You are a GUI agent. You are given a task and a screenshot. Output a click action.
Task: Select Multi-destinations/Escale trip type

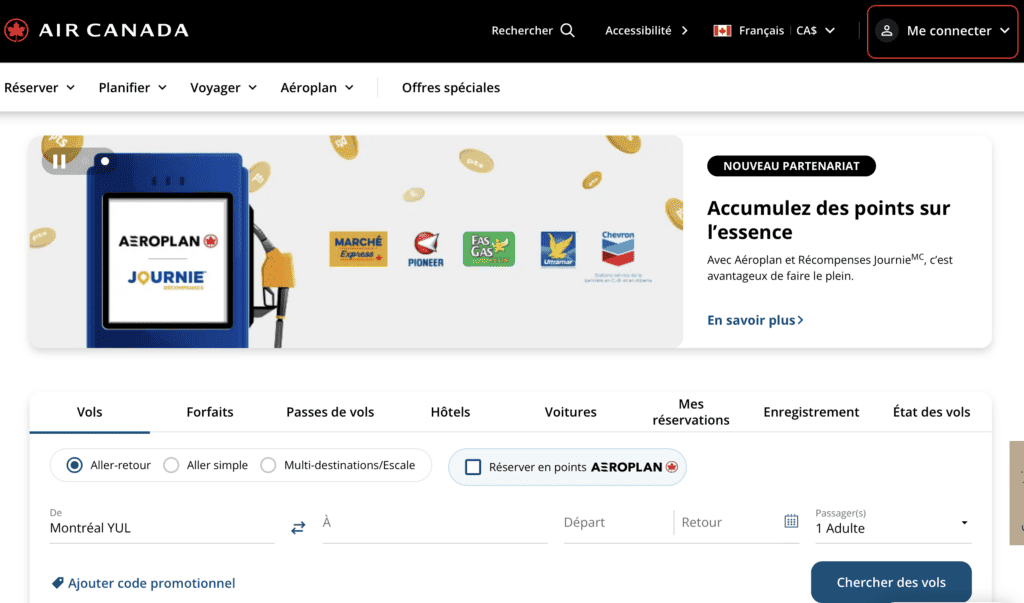coord(268,464)
